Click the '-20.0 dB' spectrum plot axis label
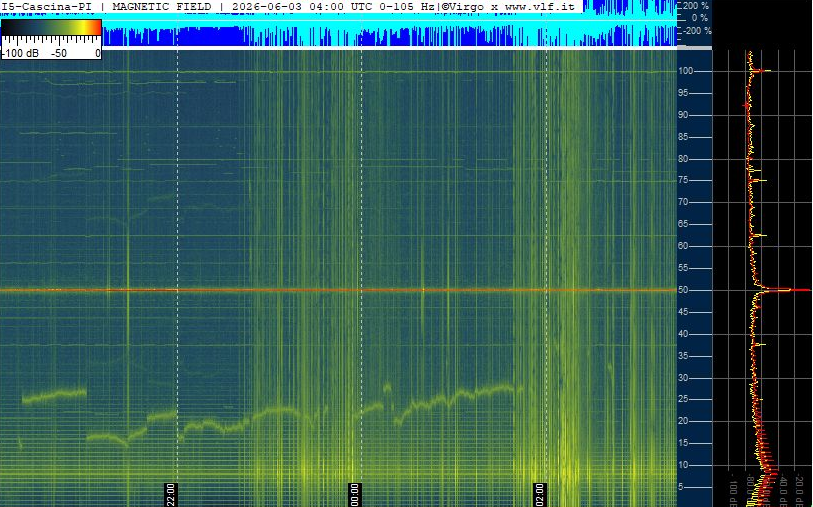 (x=798, y=489)
